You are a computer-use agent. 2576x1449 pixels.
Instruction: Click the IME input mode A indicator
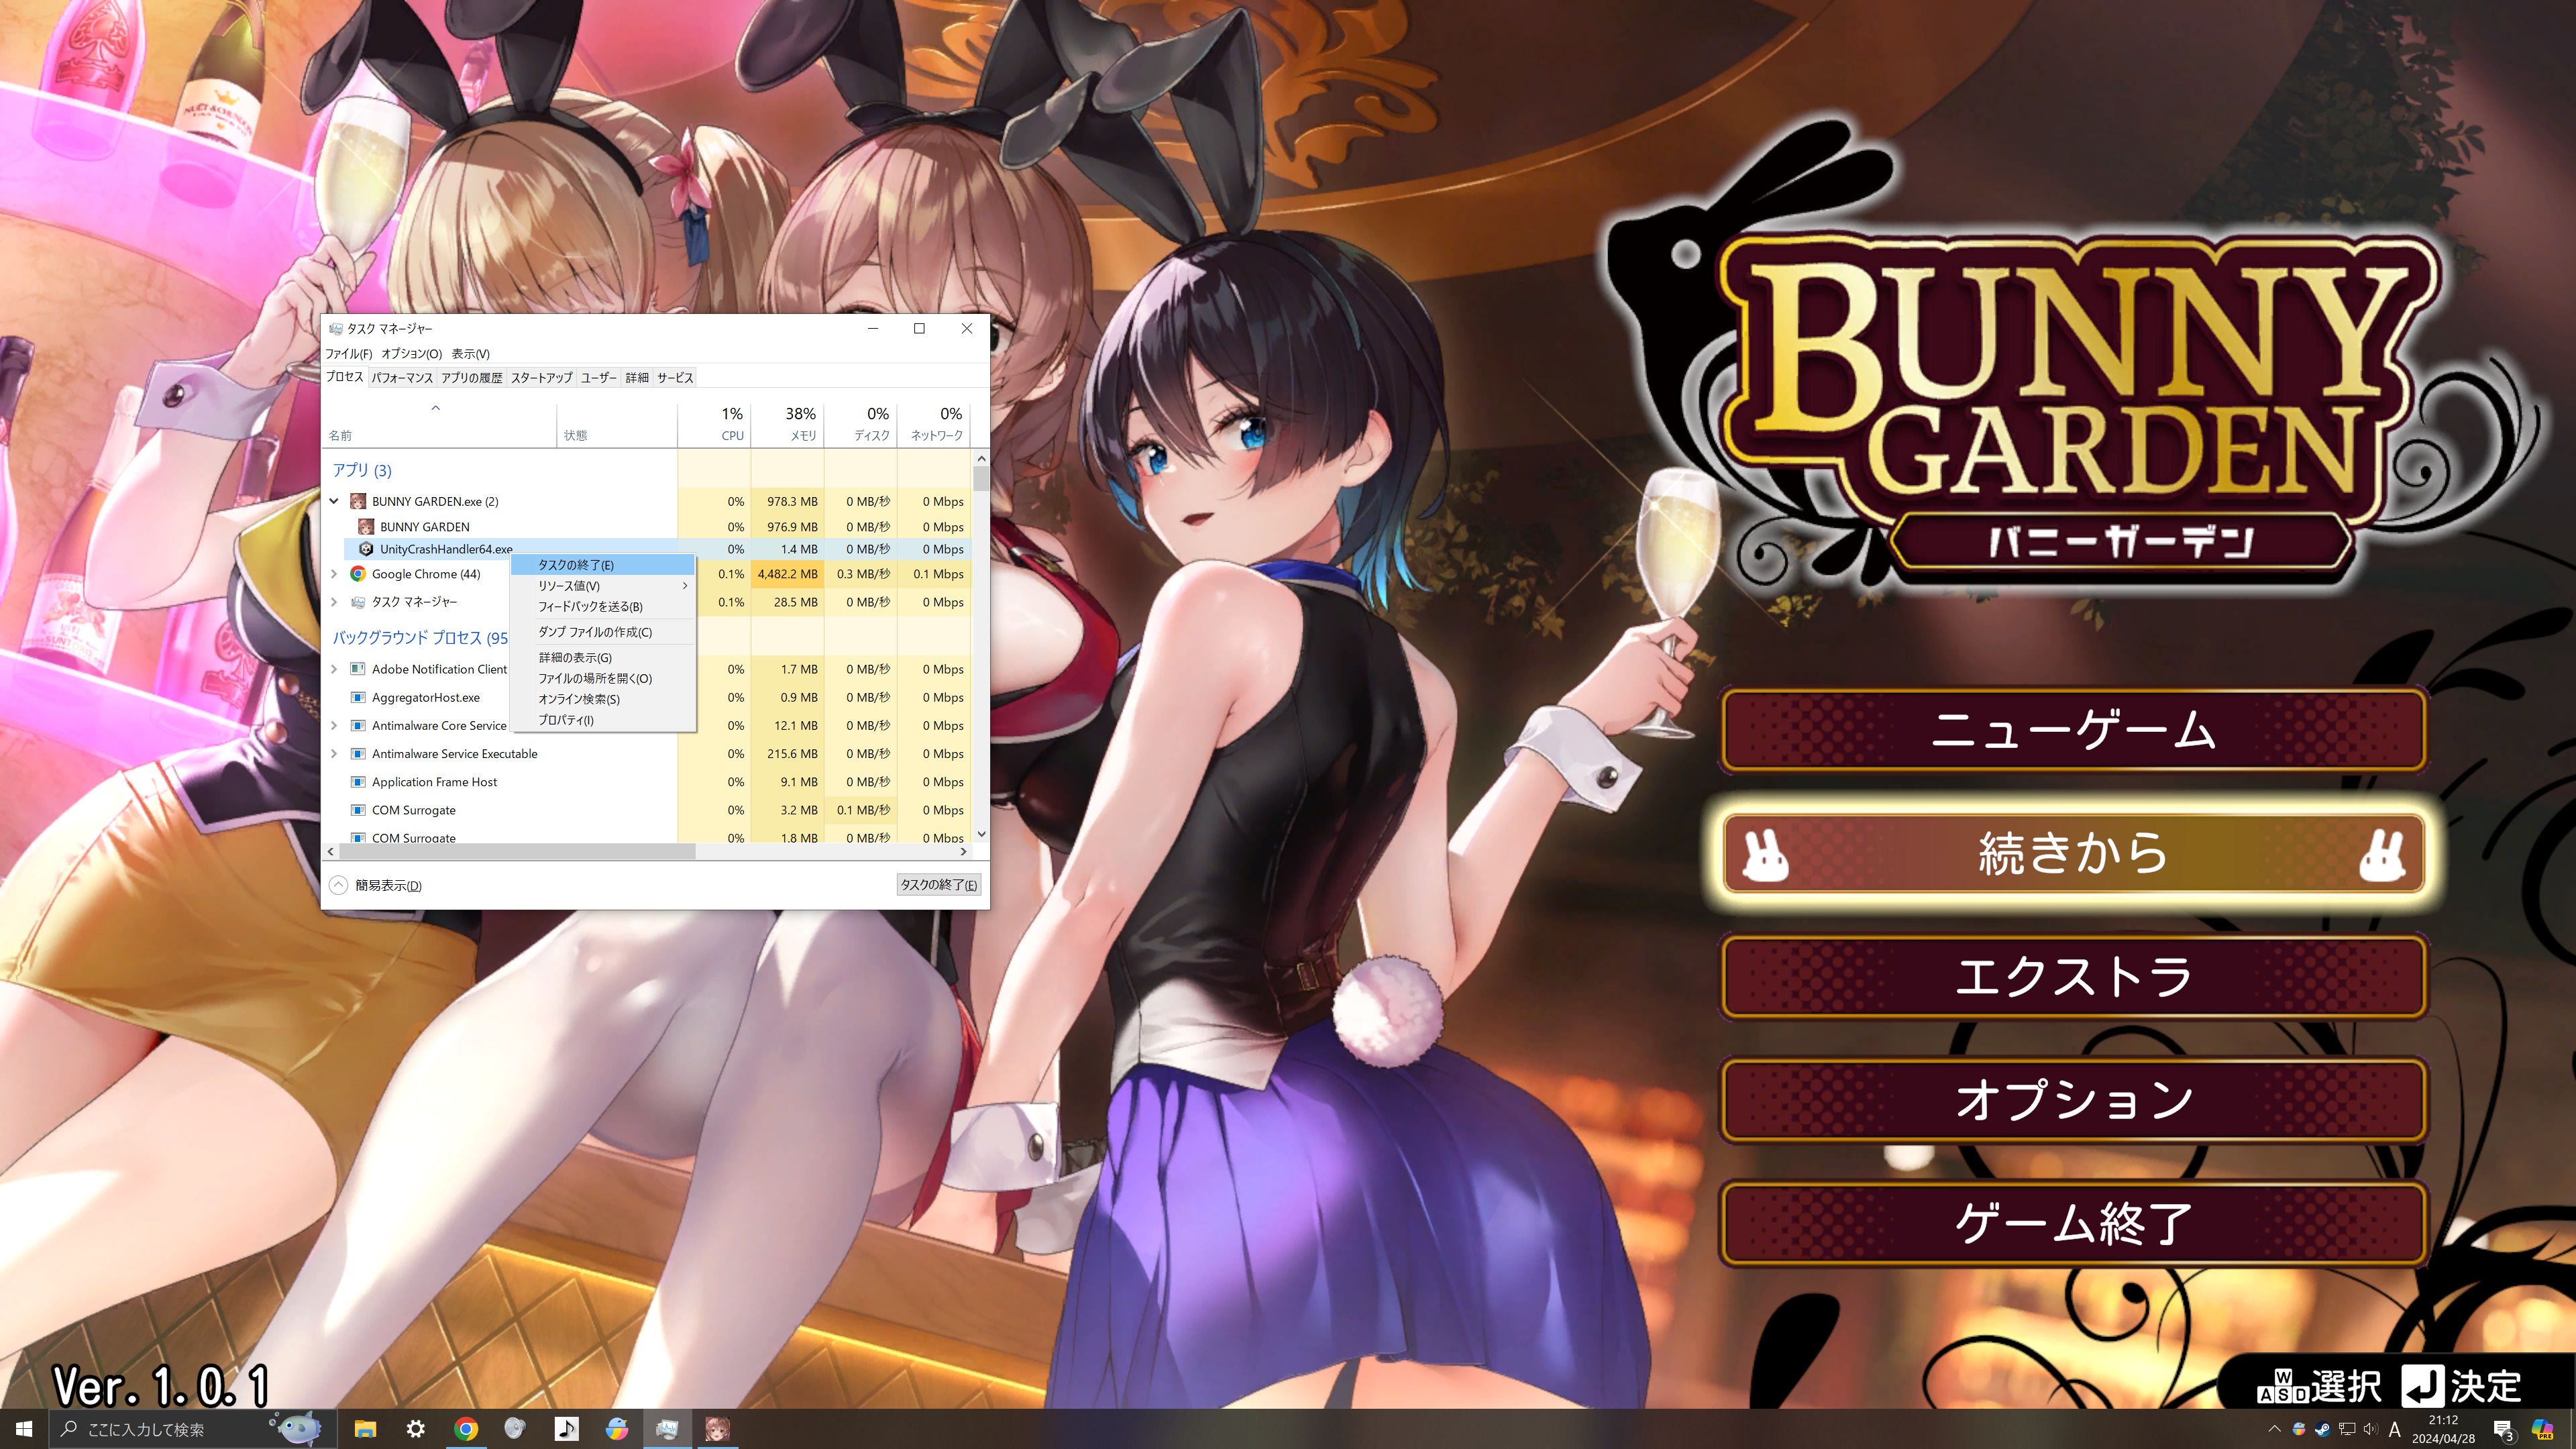2395,1429
